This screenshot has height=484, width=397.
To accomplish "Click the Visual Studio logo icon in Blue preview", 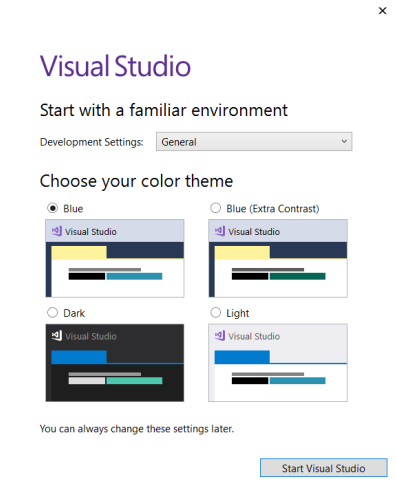I will pyautogui.click(x=57, y=231).
